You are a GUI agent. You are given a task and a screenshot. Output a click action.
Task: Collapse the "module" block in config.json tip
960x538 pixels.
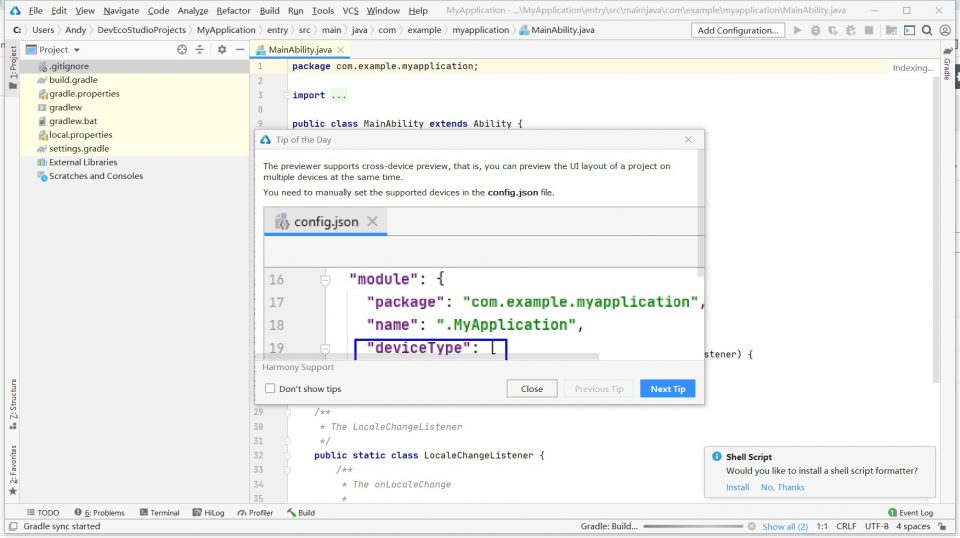point(325,280)
